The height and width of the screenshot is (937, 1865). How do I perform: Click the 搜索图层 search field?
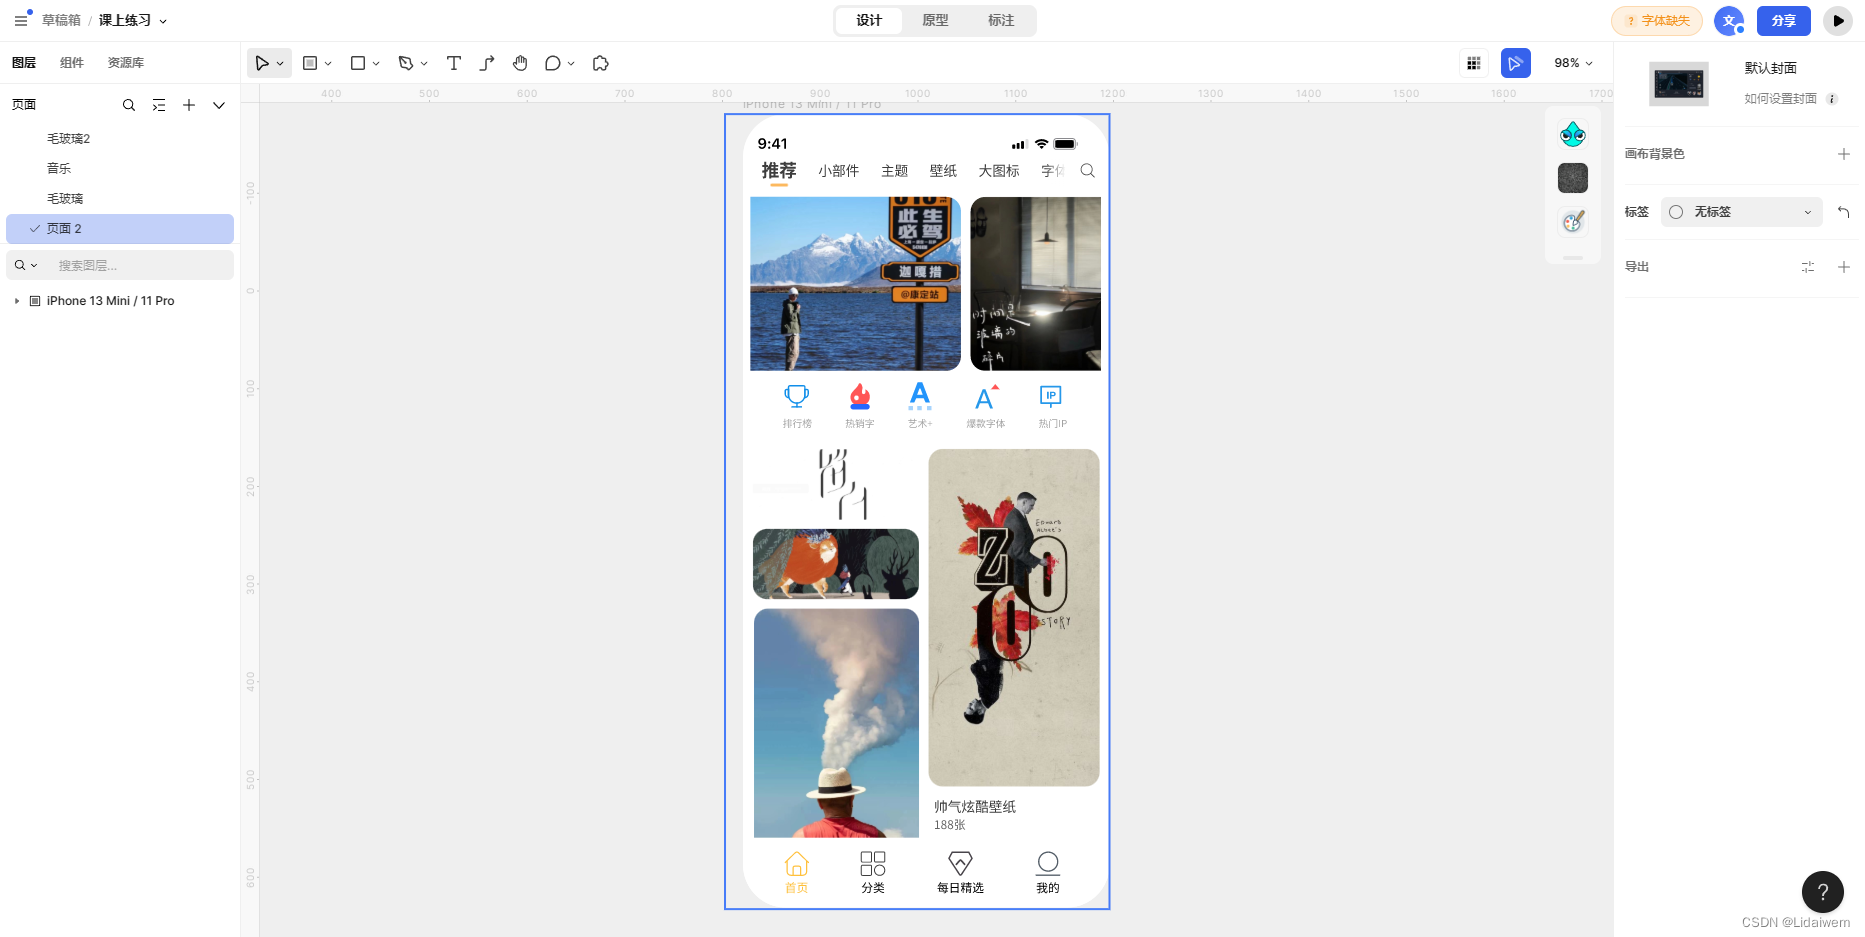point(120,266)
